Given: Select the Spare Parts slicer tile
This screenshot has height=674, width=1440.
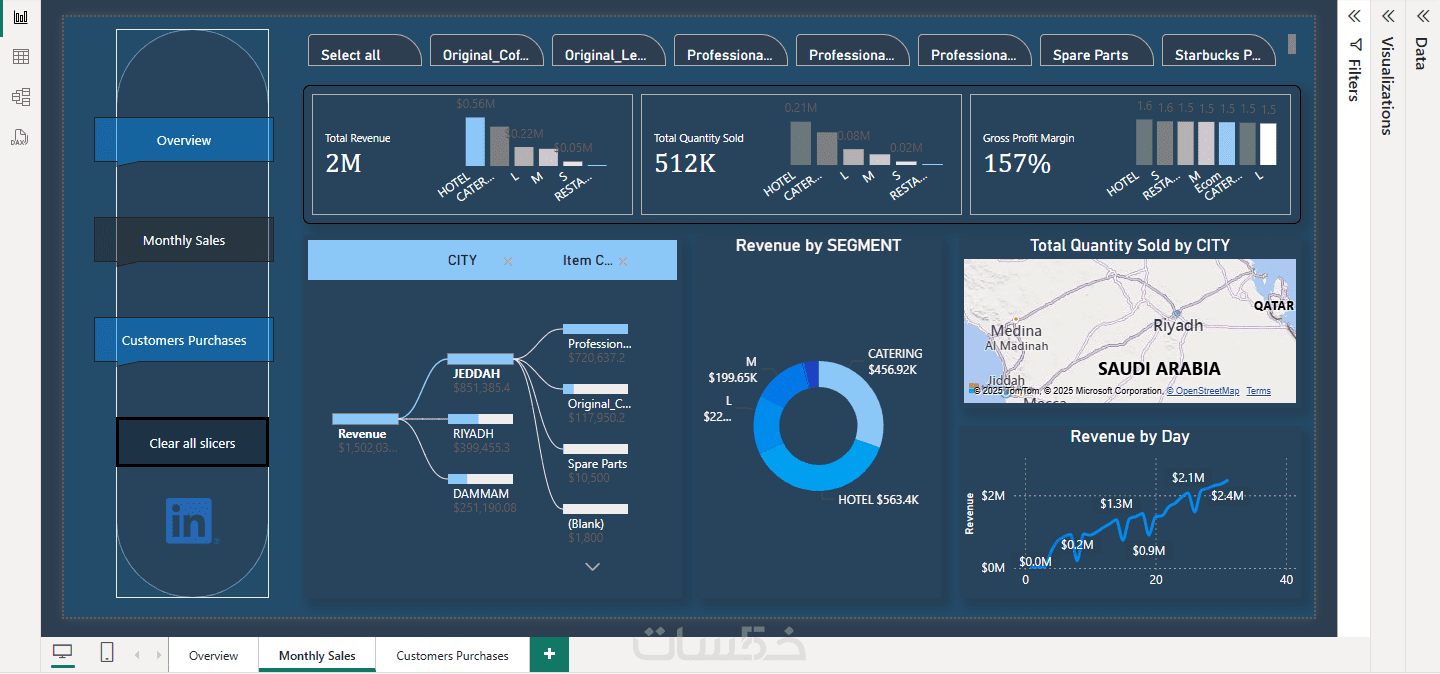Looking at the screenshot, I should tap(1097, 51).
